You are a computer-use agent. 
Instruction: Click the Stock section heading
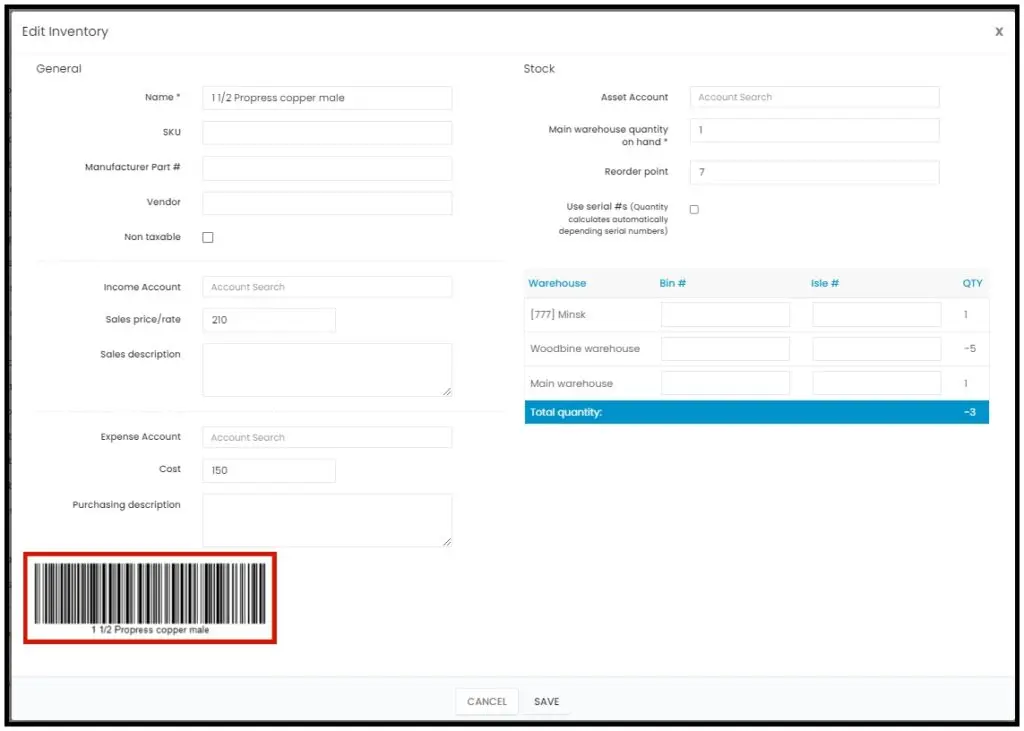point(539,69)
